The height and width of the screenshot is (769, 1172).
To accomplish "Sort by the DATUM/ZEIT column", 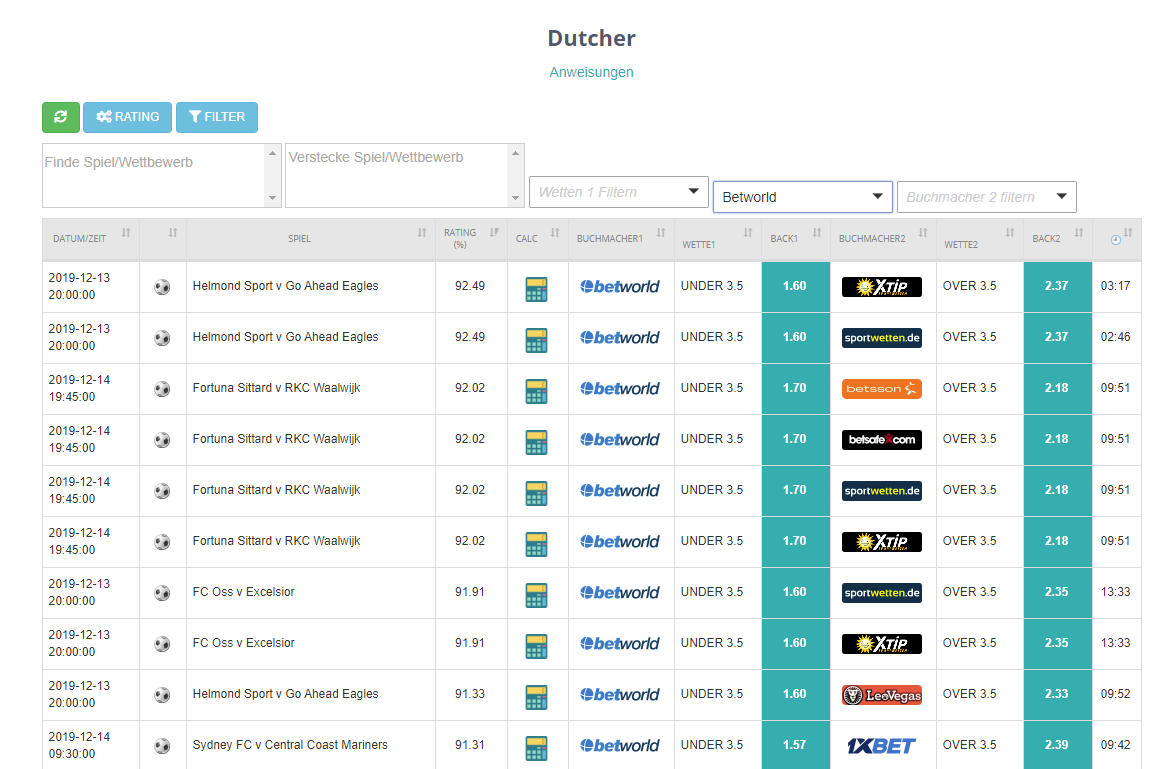I will (90, 238).
